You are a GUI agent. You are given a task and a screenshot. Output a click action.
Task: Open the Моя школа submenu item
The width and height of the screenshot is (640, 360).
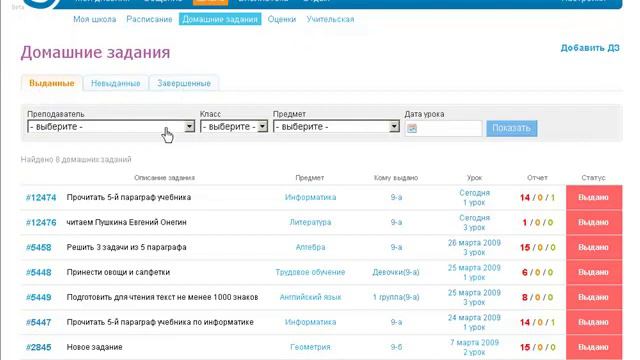[x=95, y=19]
